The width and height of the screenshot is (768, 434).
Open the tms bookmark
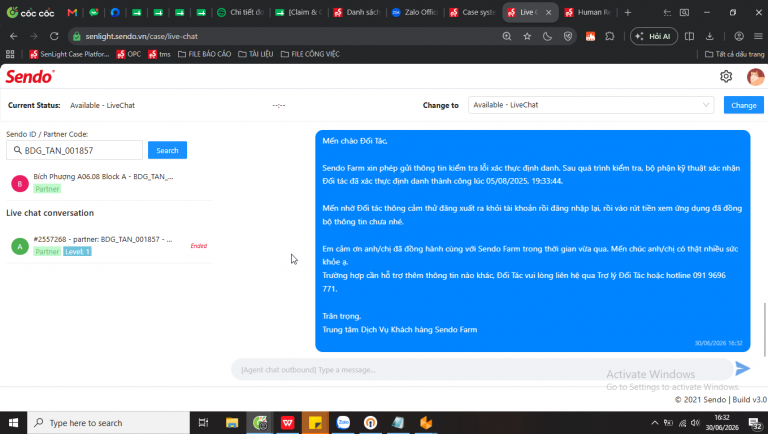click(160, 54)
